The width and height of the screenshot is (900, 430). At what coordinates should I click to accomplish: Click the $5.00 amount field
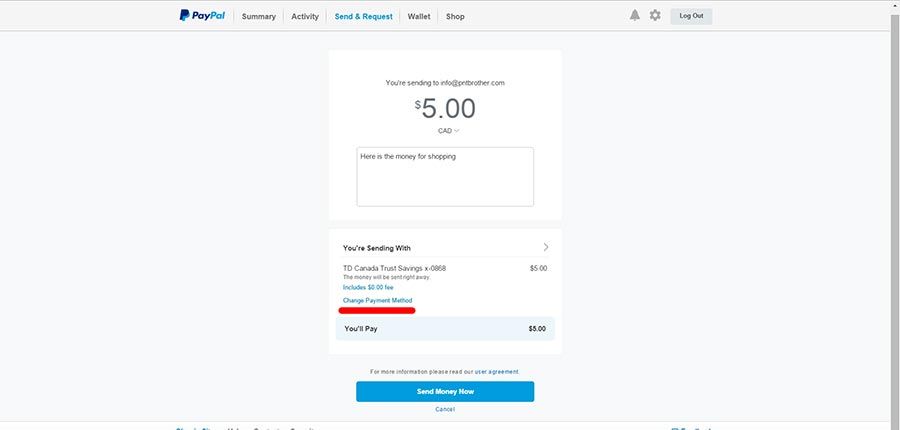445,109
